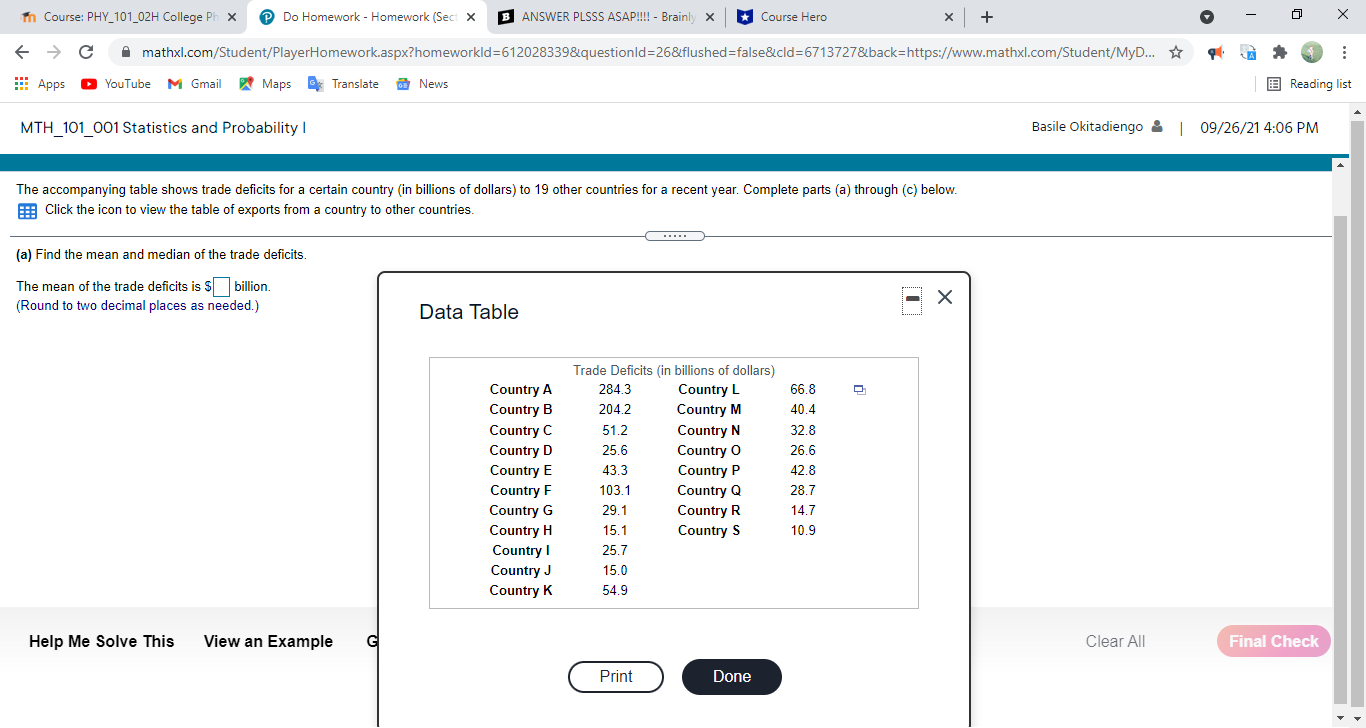Click the Country Q label
Screen dimensions: 1366x728
point(709,491)
